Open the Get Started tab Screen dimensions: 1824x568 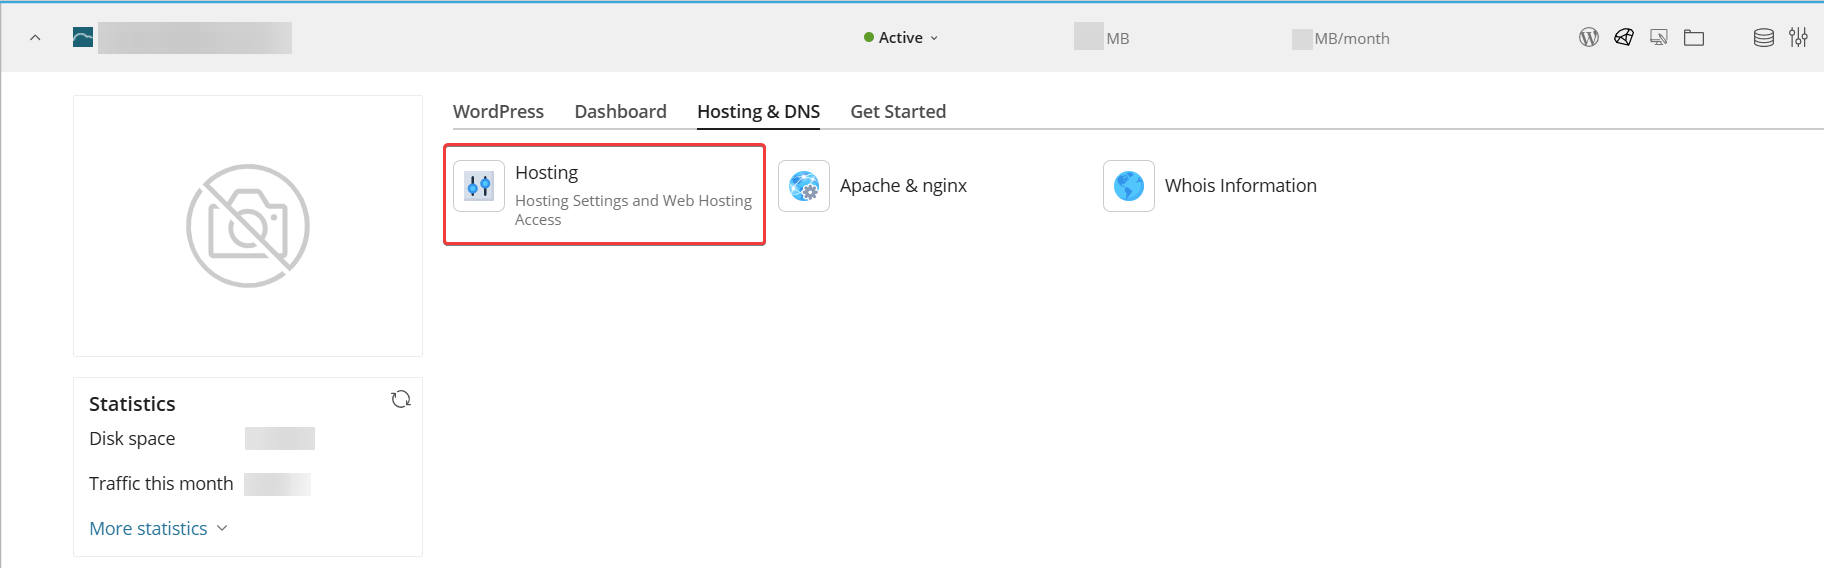tap(898, 111)
